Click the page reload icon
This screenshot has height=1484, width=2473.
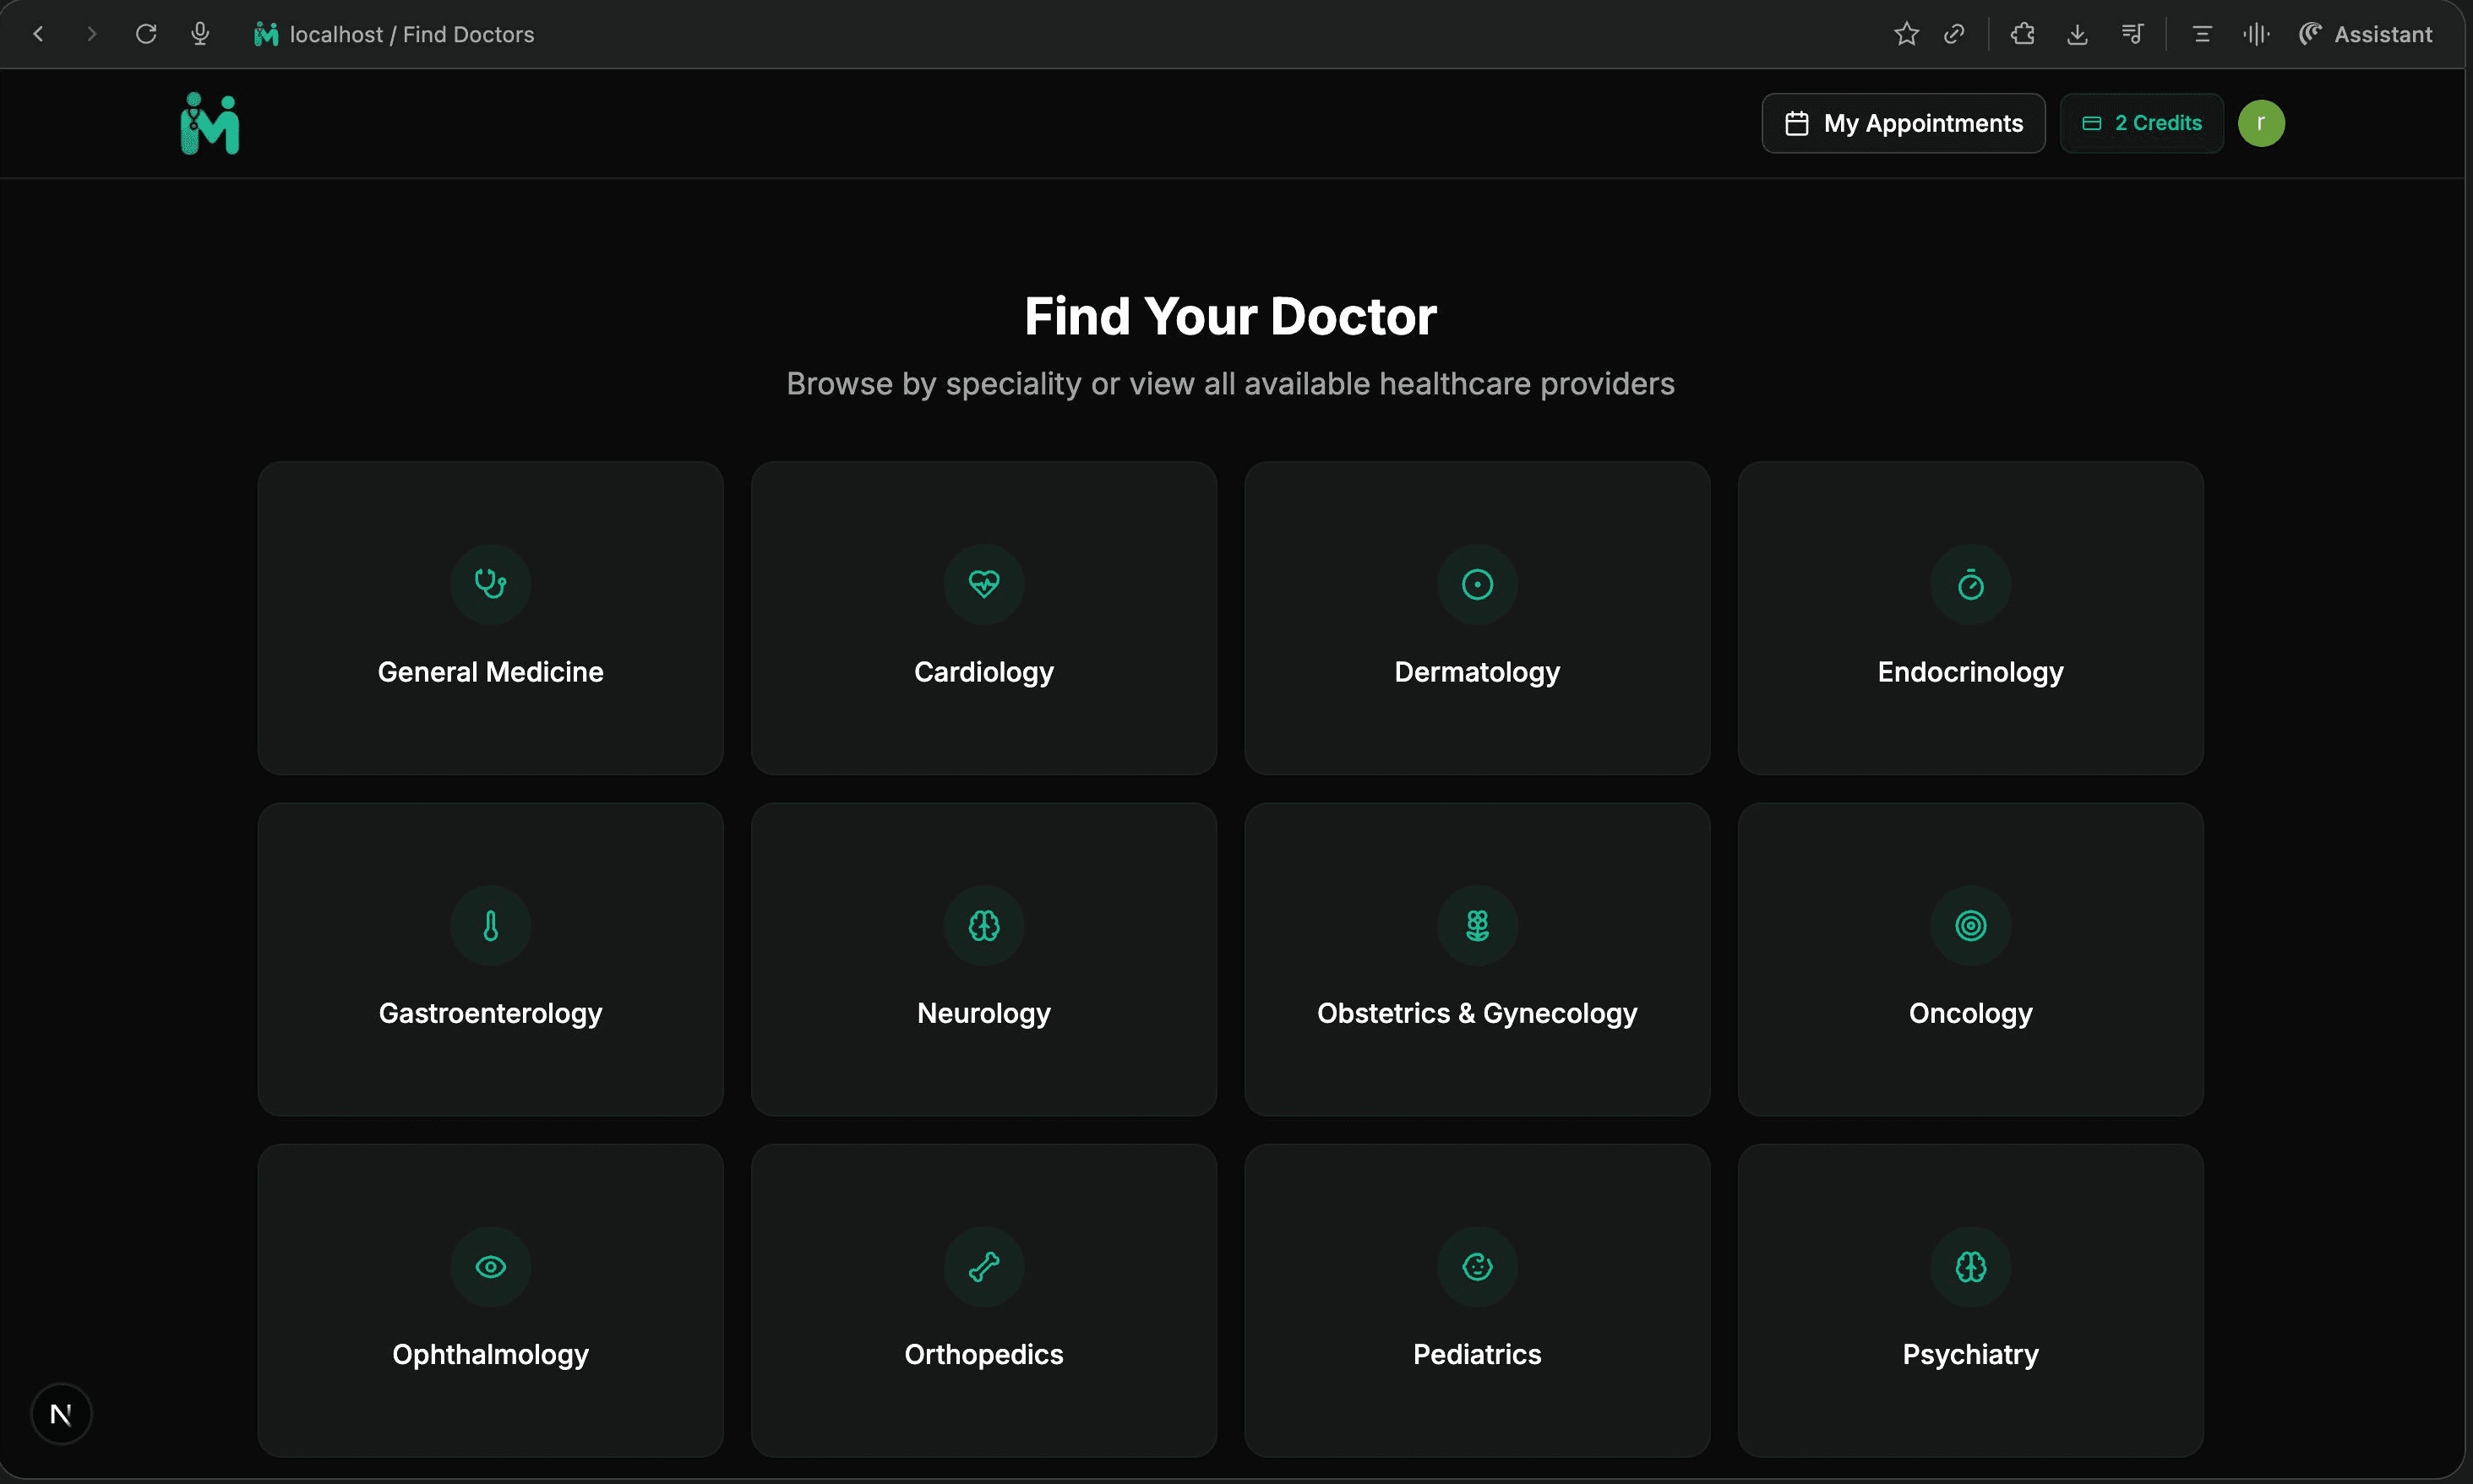(x=146, y=33)
